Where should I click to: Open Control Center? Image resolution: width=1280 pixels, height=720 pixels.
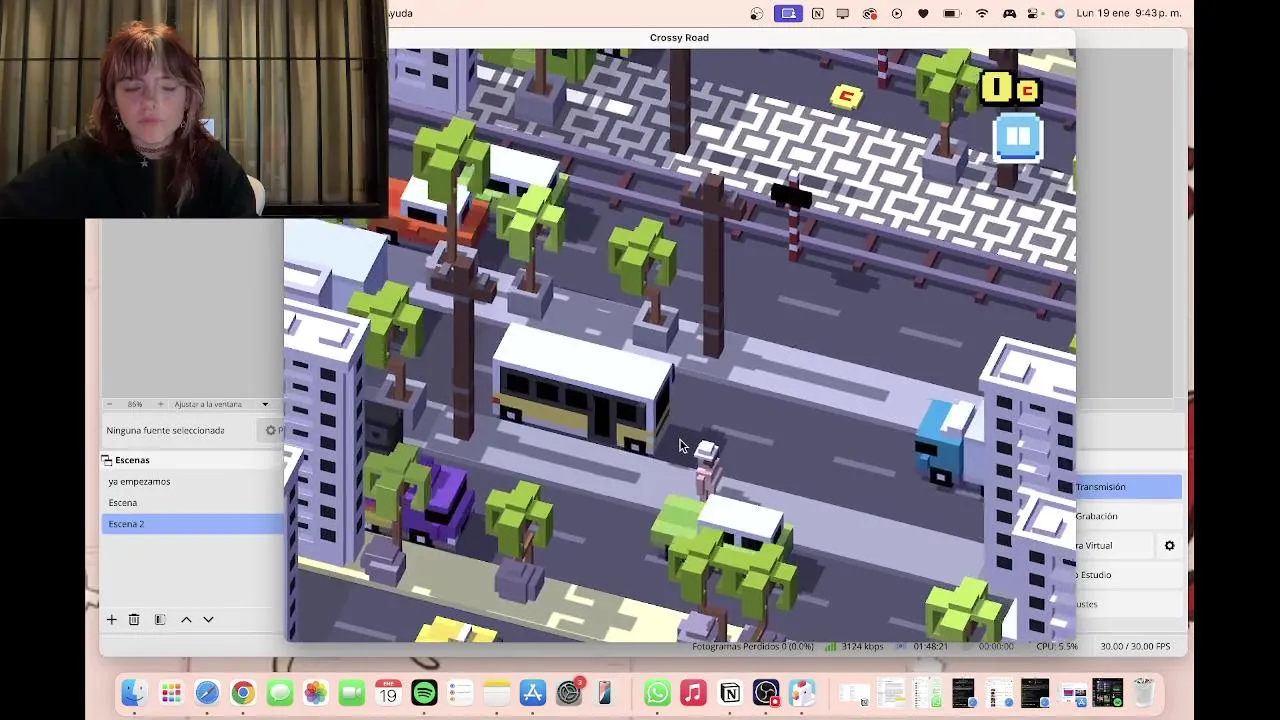(x=1034, y=13)
